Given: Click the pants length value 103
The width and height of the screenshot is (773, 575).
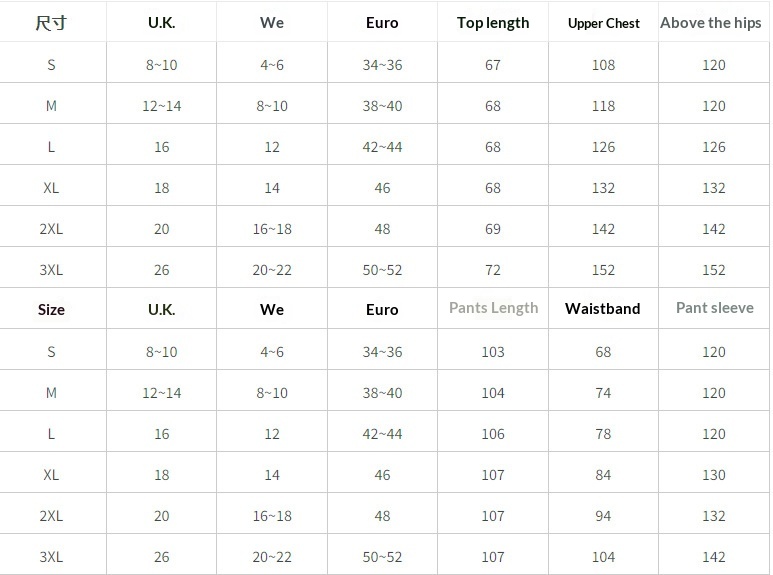Looking at the screenshot, I should point(493,352).
